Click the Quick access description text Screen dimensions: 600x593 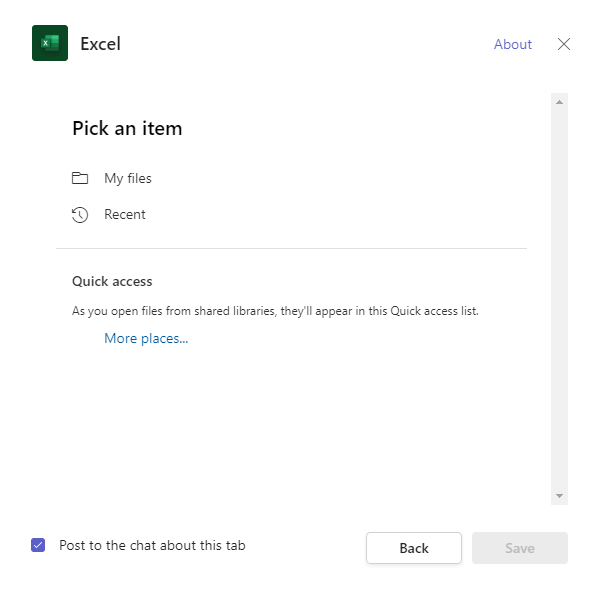pos(275,311)
